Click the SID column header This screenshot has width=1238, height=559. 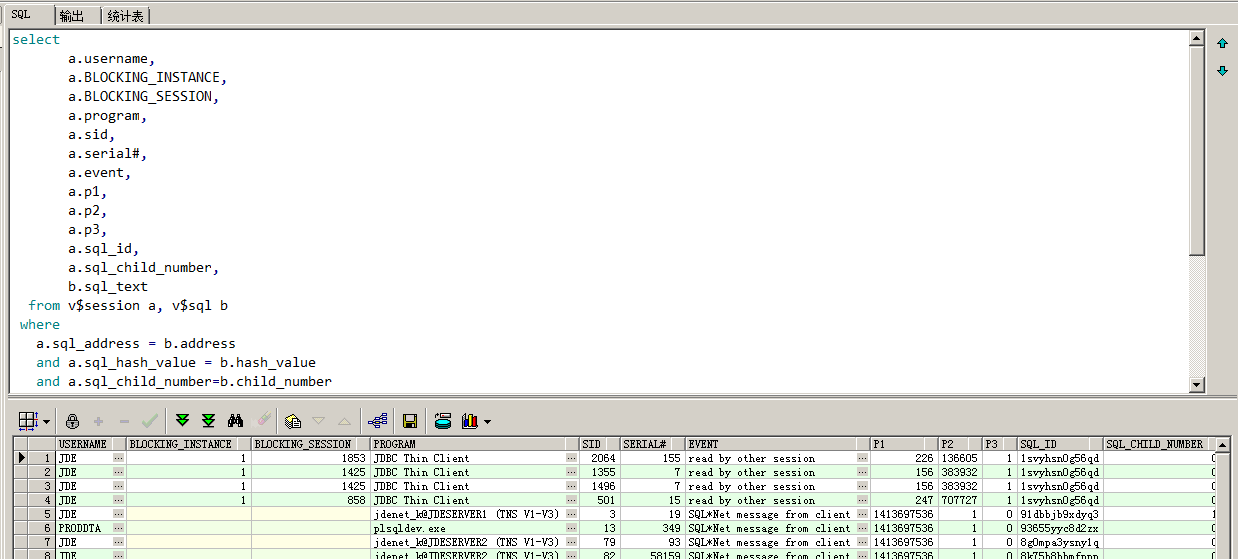pos(598,444)
